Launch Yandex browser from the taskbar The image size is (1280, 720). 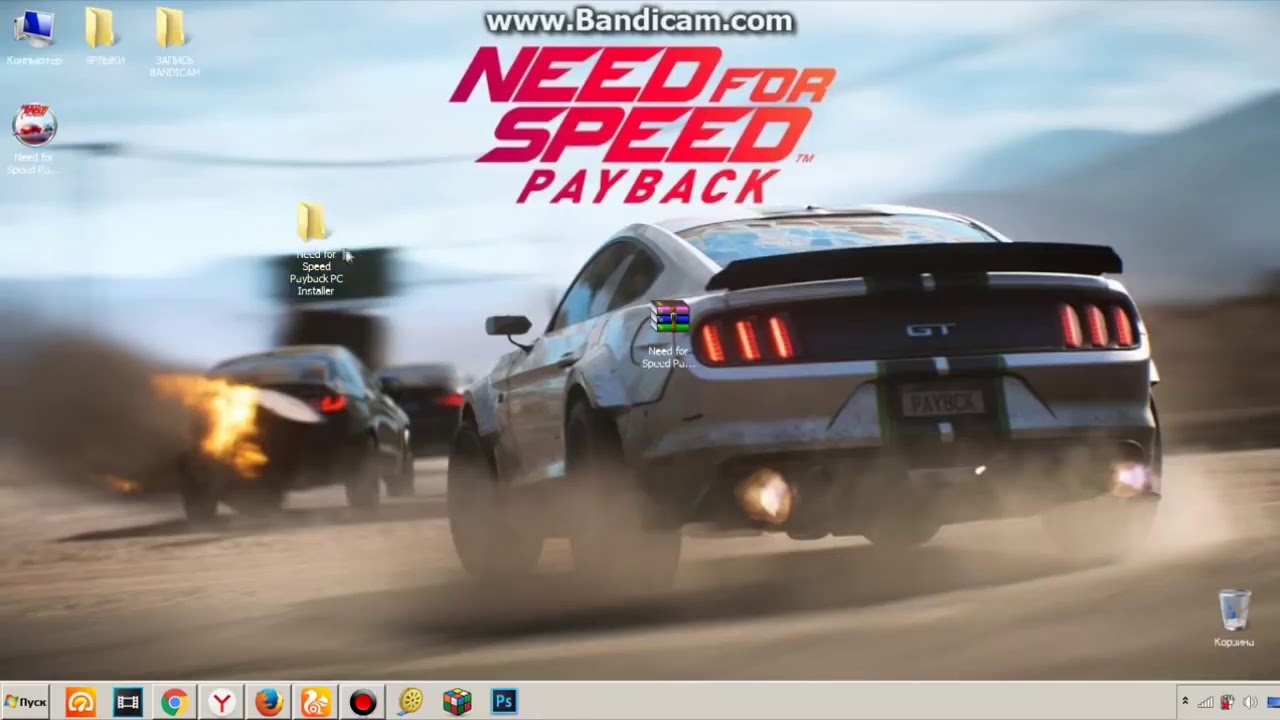tap(222, 702)
